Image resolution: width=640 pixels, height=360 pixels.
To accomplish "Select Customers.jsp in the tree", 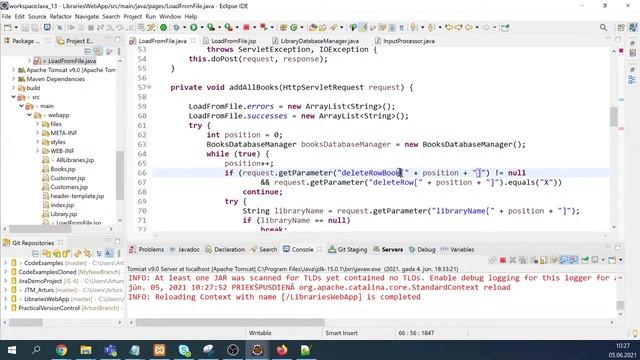I will click(x=69, y=187).
